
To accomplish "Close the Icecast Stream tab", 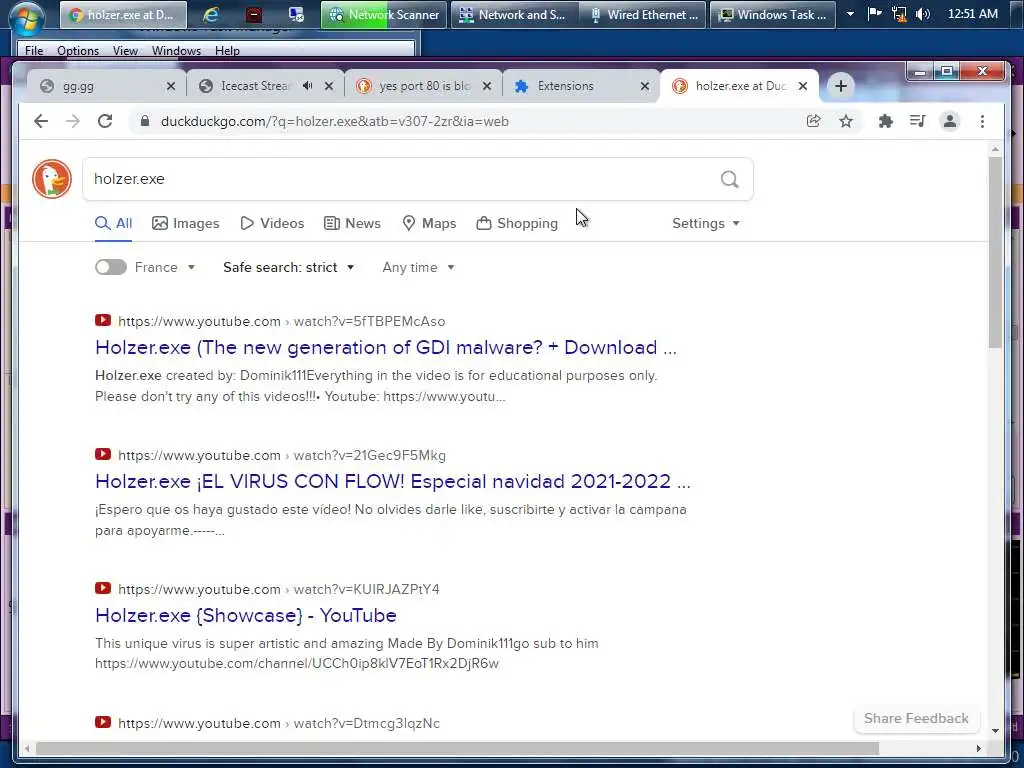I will point(329,86).
